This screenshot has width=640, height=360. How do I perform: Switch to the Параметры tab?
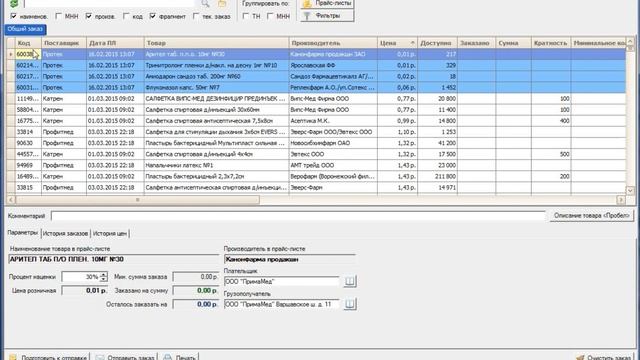23,233
